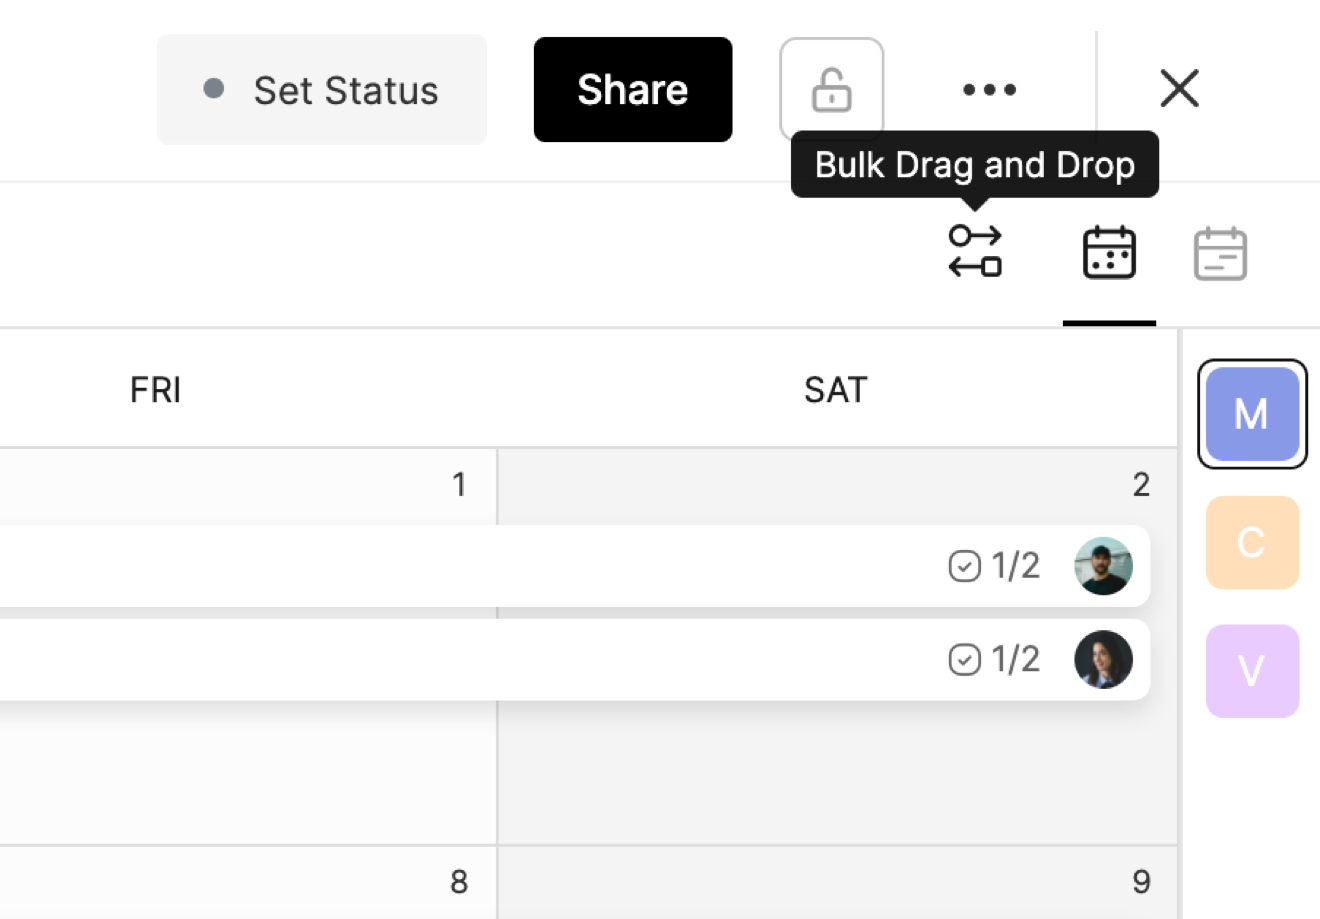1320x919 pixels.
Task: Click the second task's 1/2 checklist icon
Action: [x=964, y=660]
